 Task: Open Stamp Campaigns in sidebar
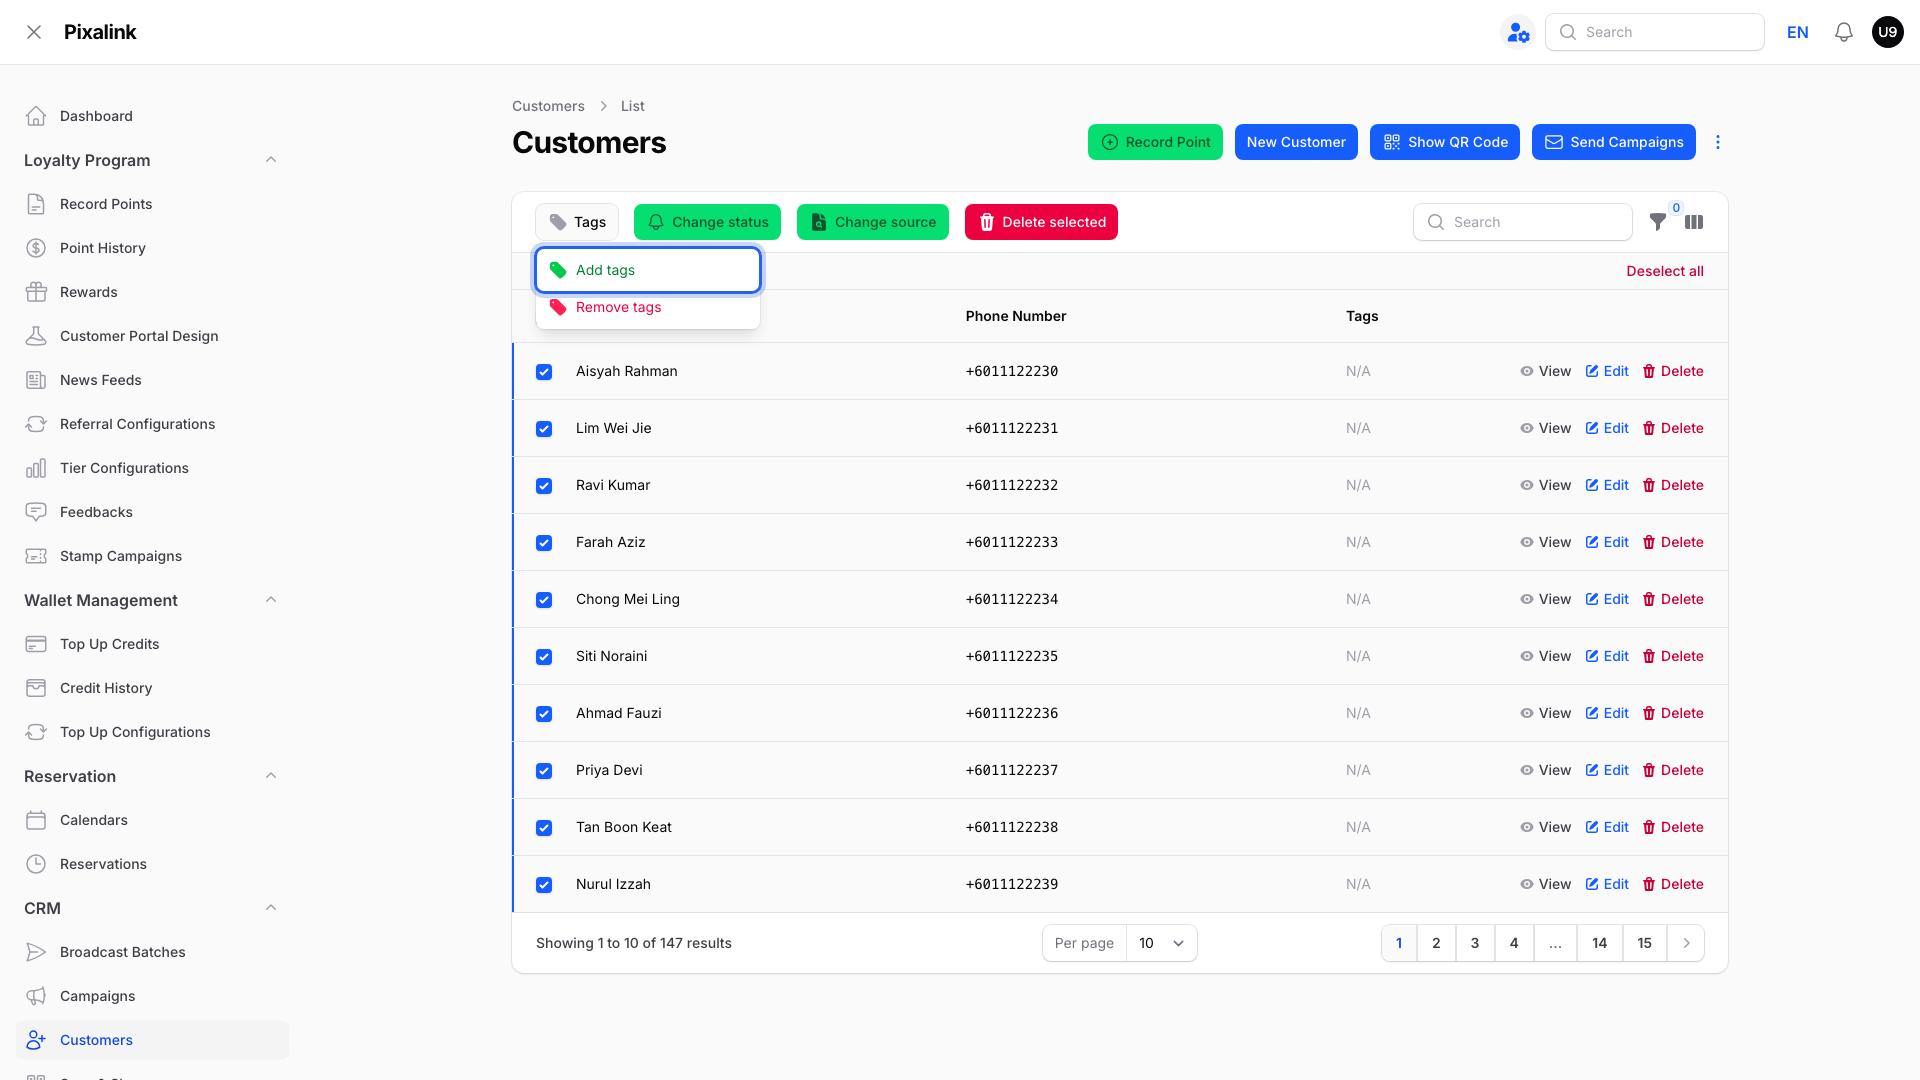coord(152,556)
